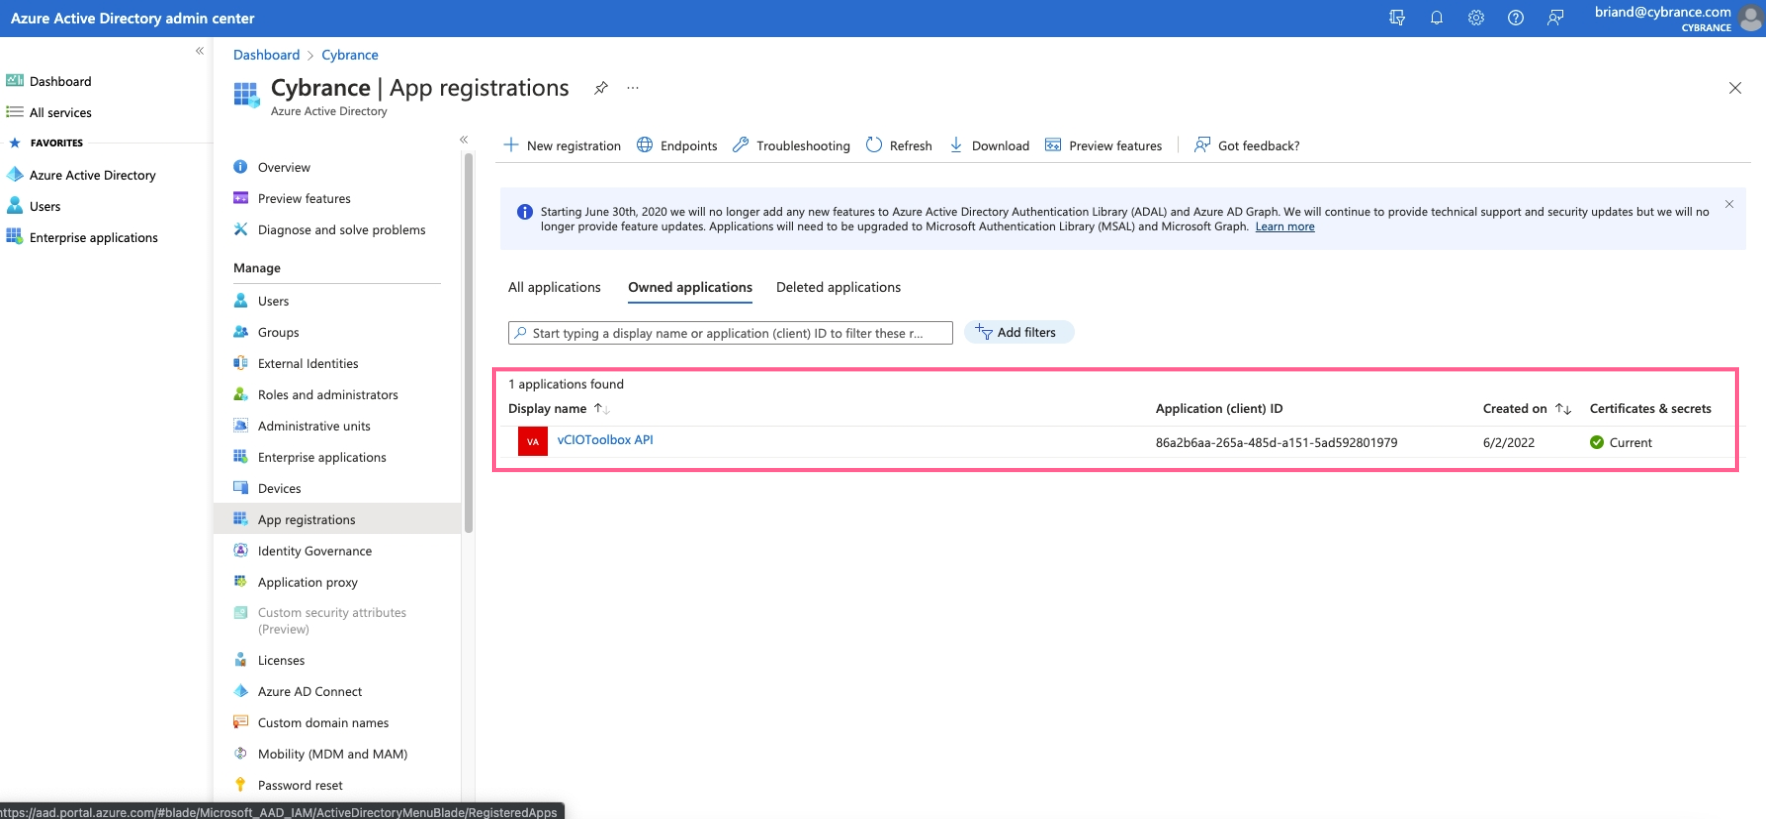Click the resource menu vertical scrollbar
The image size is (1766, 819).
click(468, 343)
